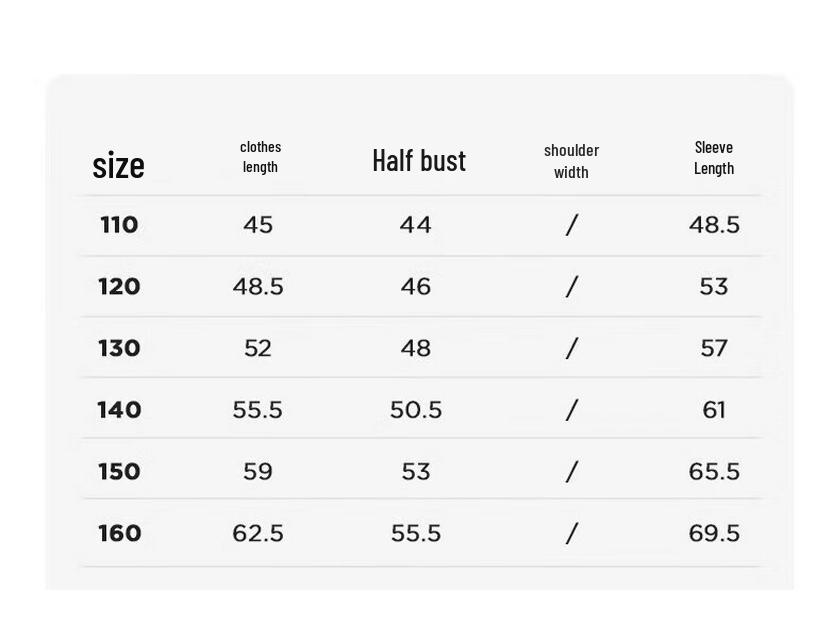Click the size 160 row label
This screenshot has width=840, height=630.
tap(119, 533)
